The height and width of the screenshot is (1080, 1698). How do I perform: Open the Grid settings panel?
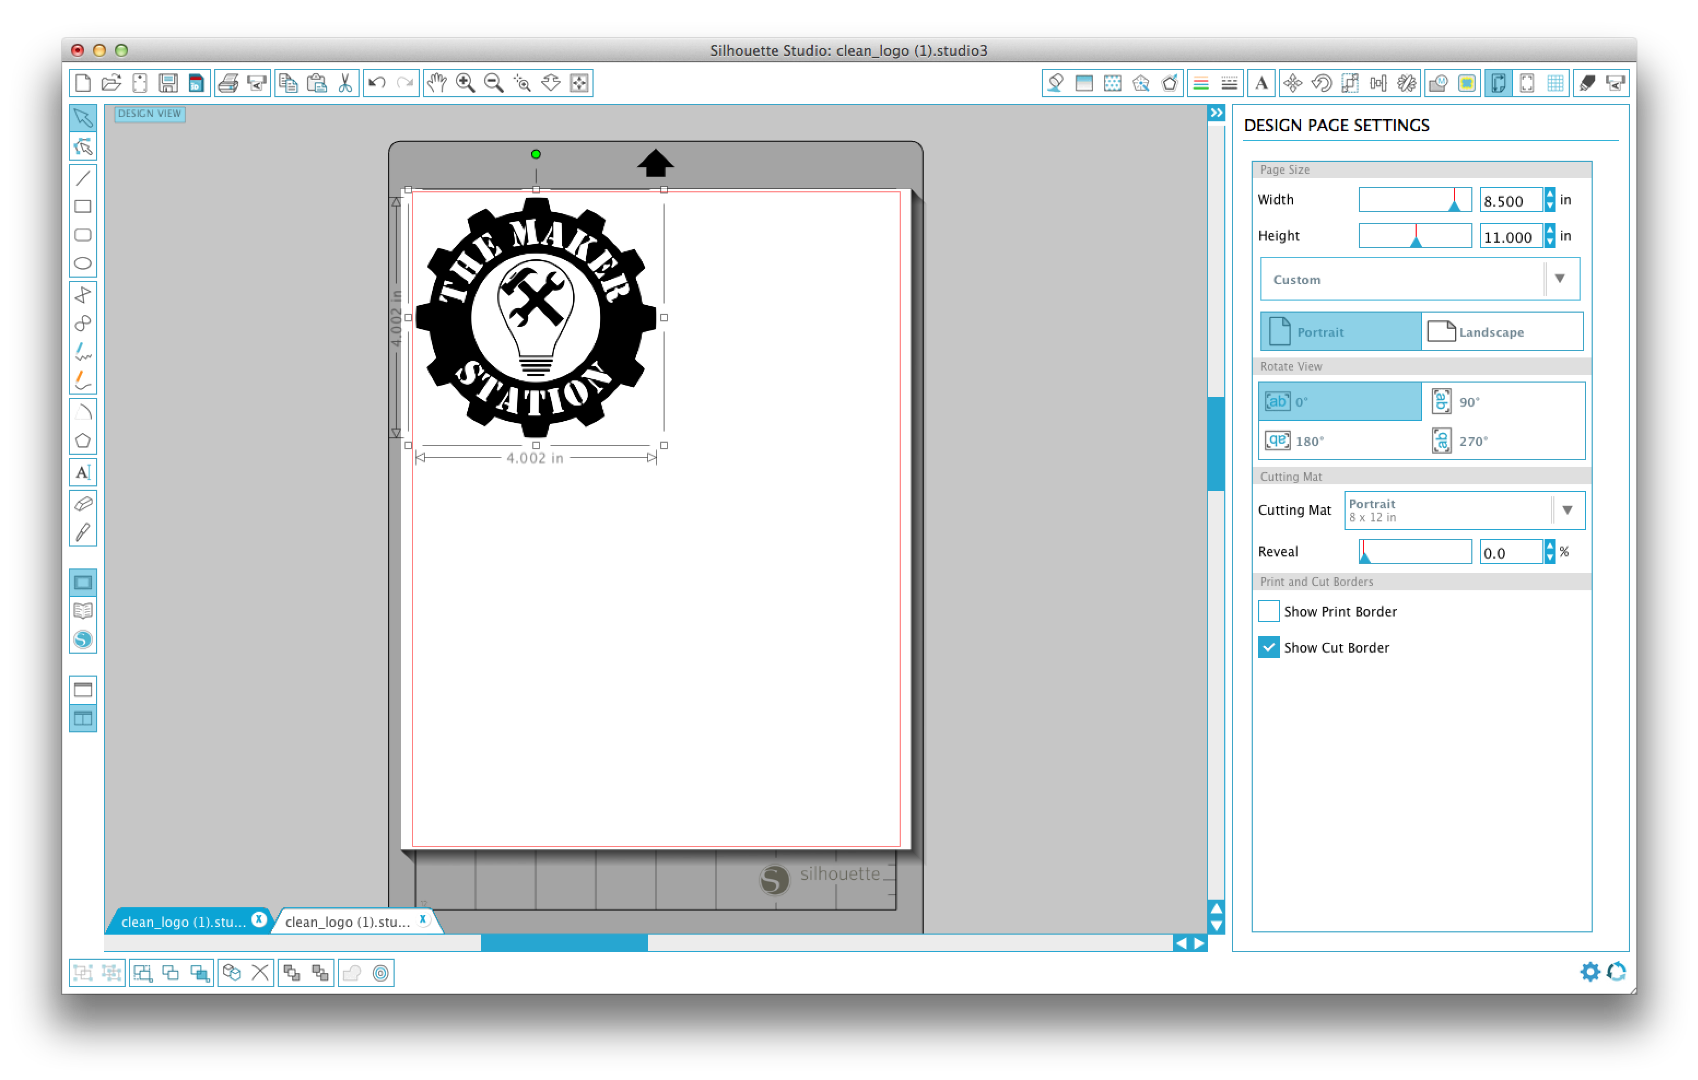(x=1554, y=83)
